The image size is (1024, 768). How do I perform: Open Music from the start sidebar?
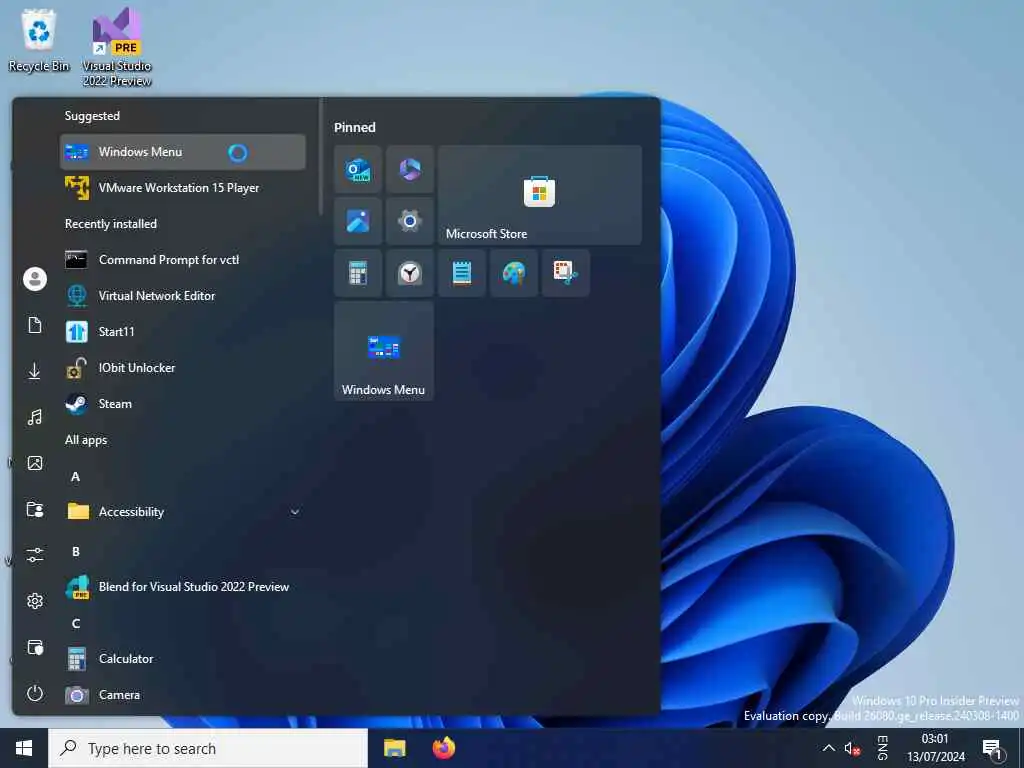pos(35,417)
